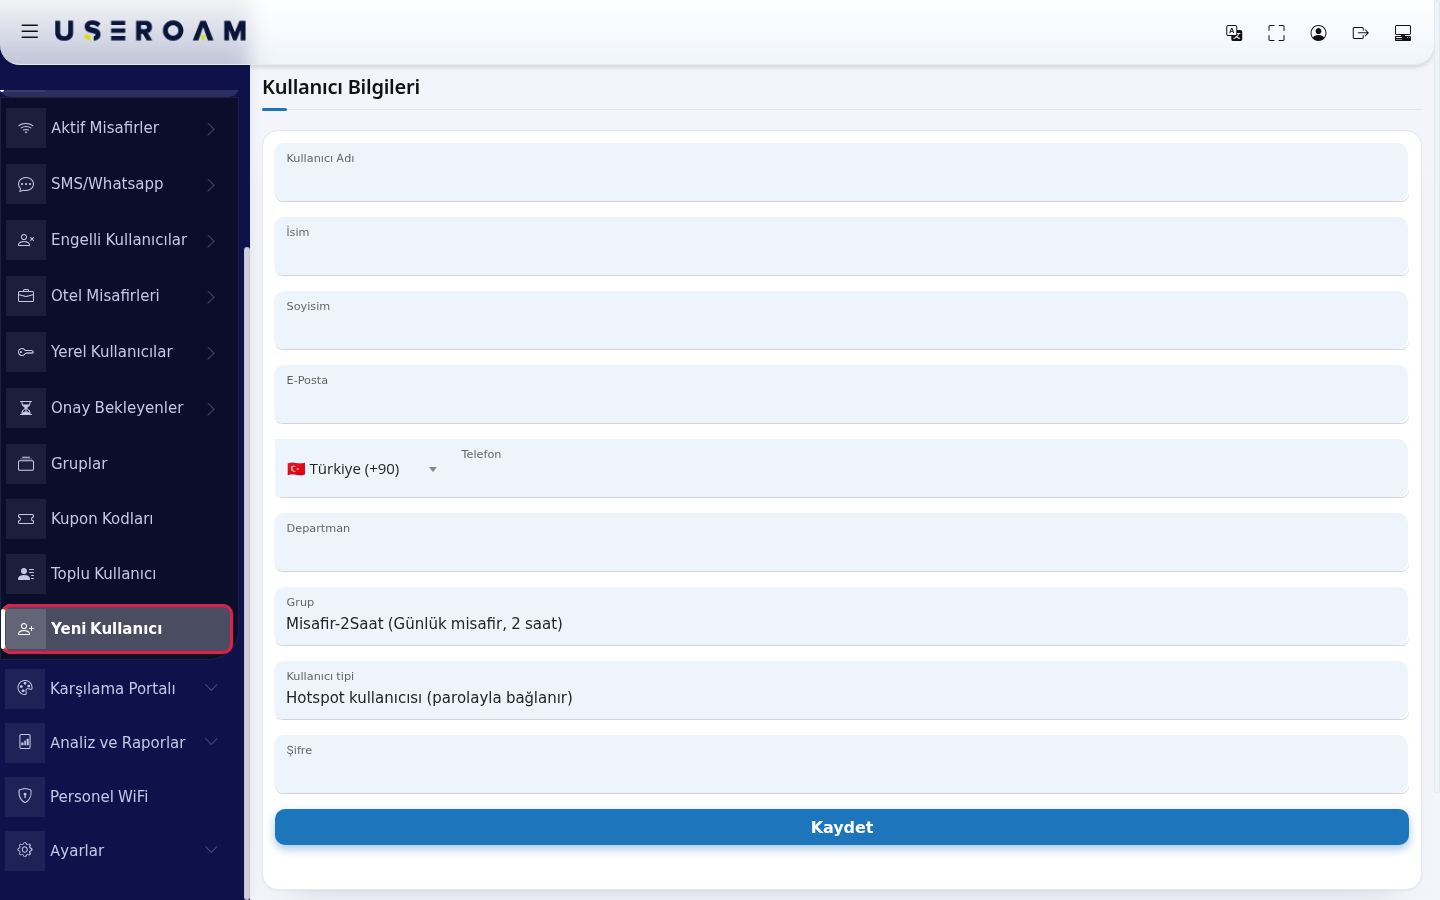The height and width of the screenshot is (900, 1440).
Task: Click the hourglass icon for Onay Bekleyenler
Action: 26,408
